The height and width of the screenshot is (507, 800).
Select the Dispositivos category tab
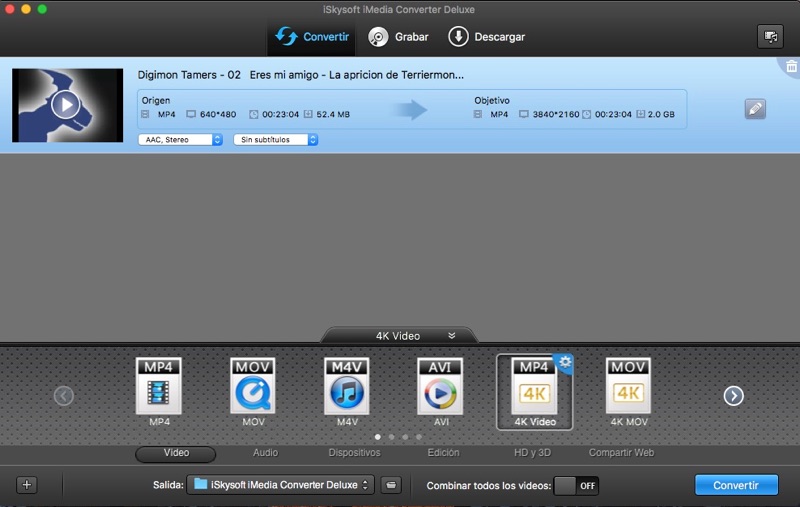355,453
